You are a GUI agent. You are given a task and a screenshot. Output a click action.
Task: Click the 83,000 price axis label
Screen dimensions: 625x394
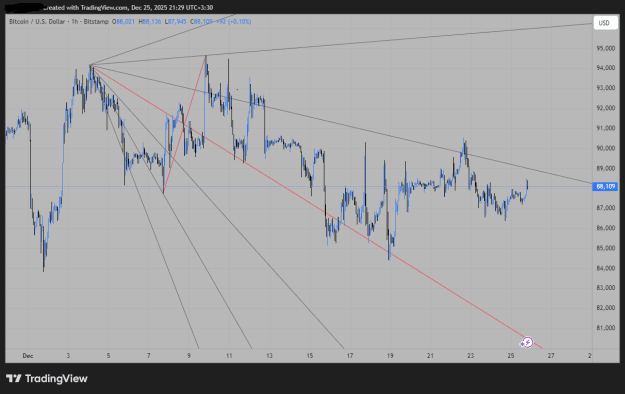[605, 288]
